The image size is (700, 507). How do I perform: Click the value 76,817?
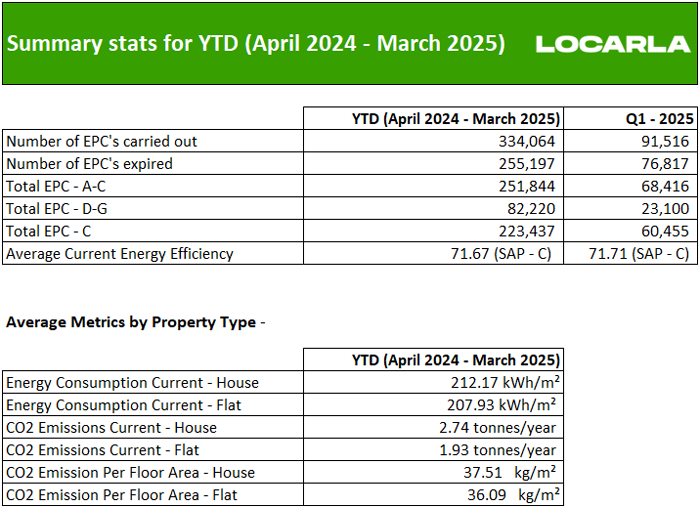pyautogui.click(x=665, y=164)
